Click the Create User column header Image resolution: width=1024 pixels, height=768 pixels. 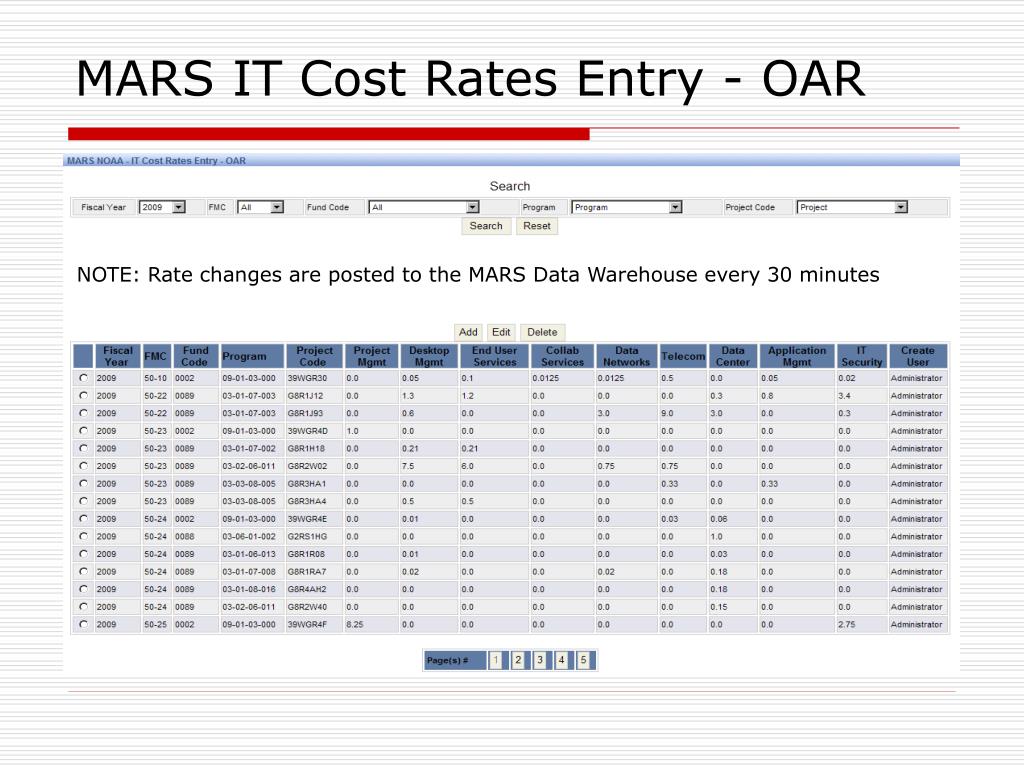(x=918, y=356)
